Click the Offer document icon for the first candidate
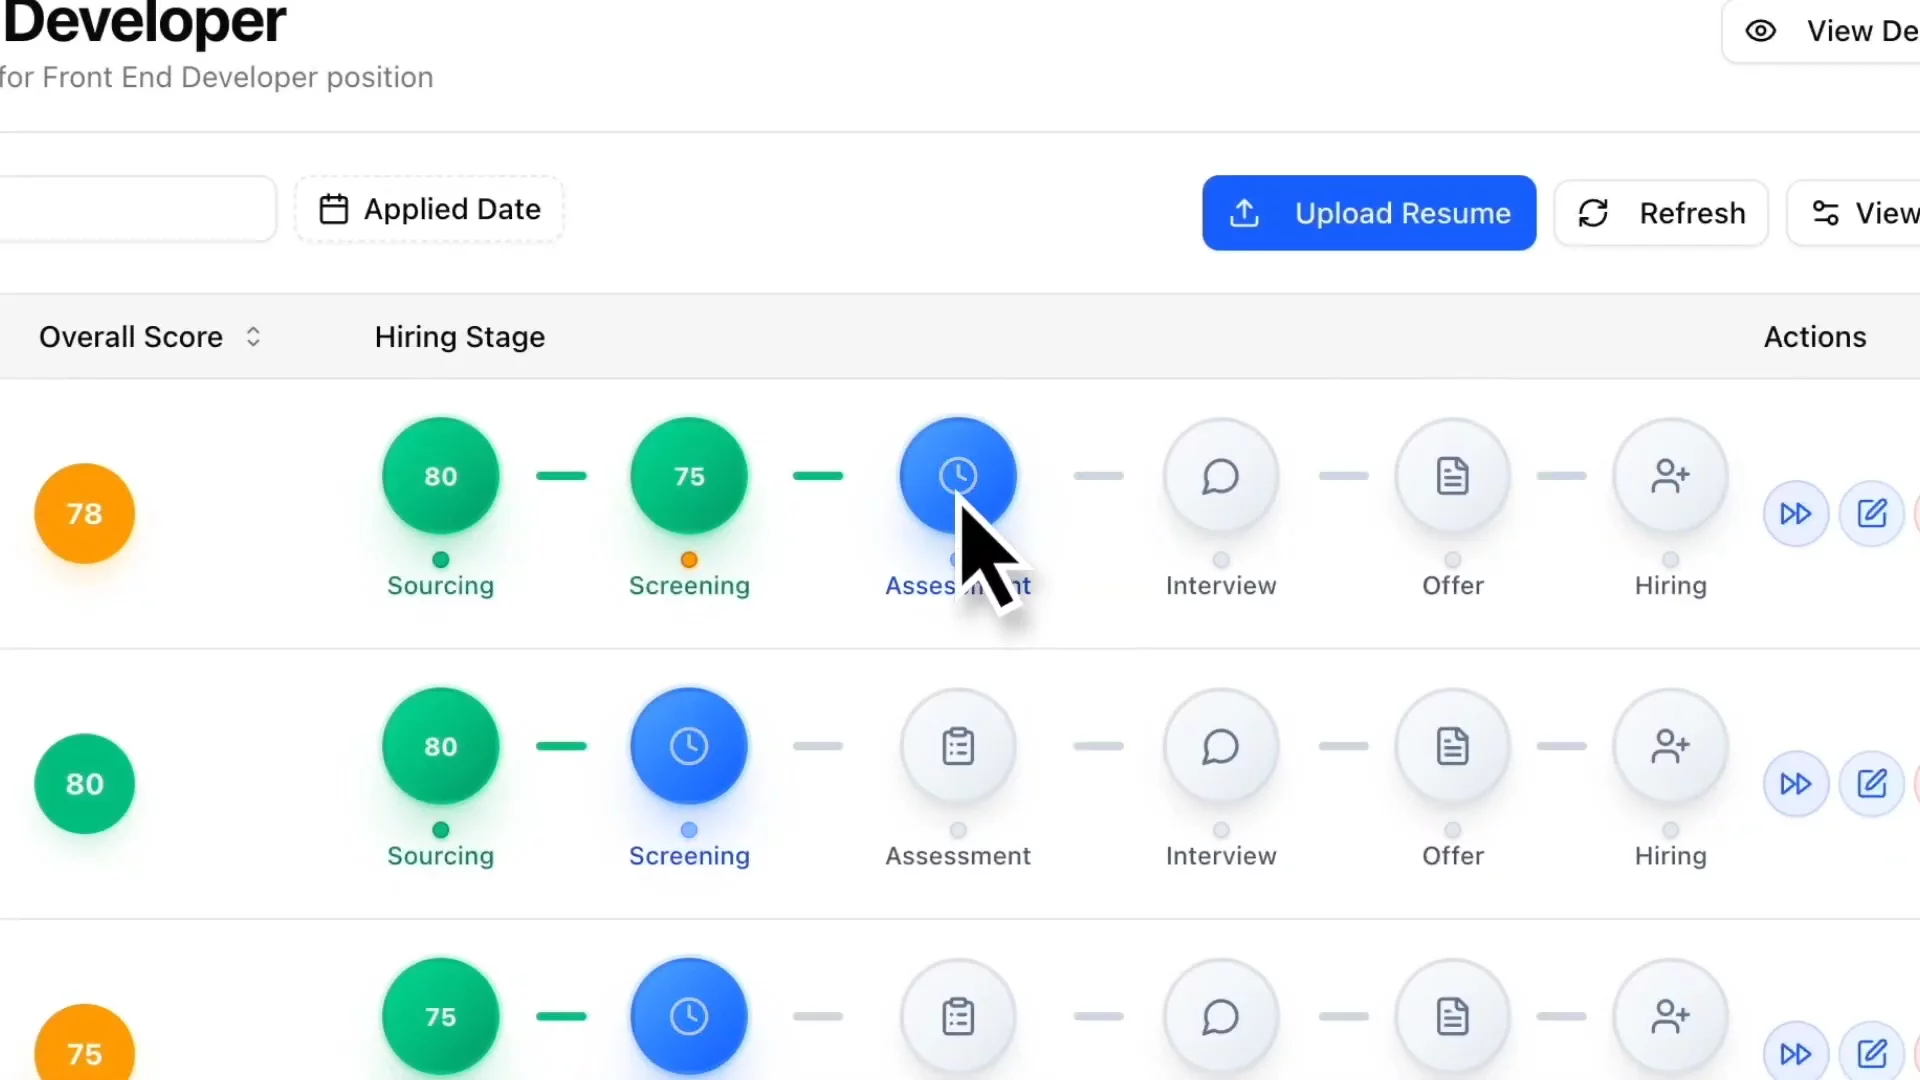Viewport: 1920px width, 1080px height. [1451, 476]
